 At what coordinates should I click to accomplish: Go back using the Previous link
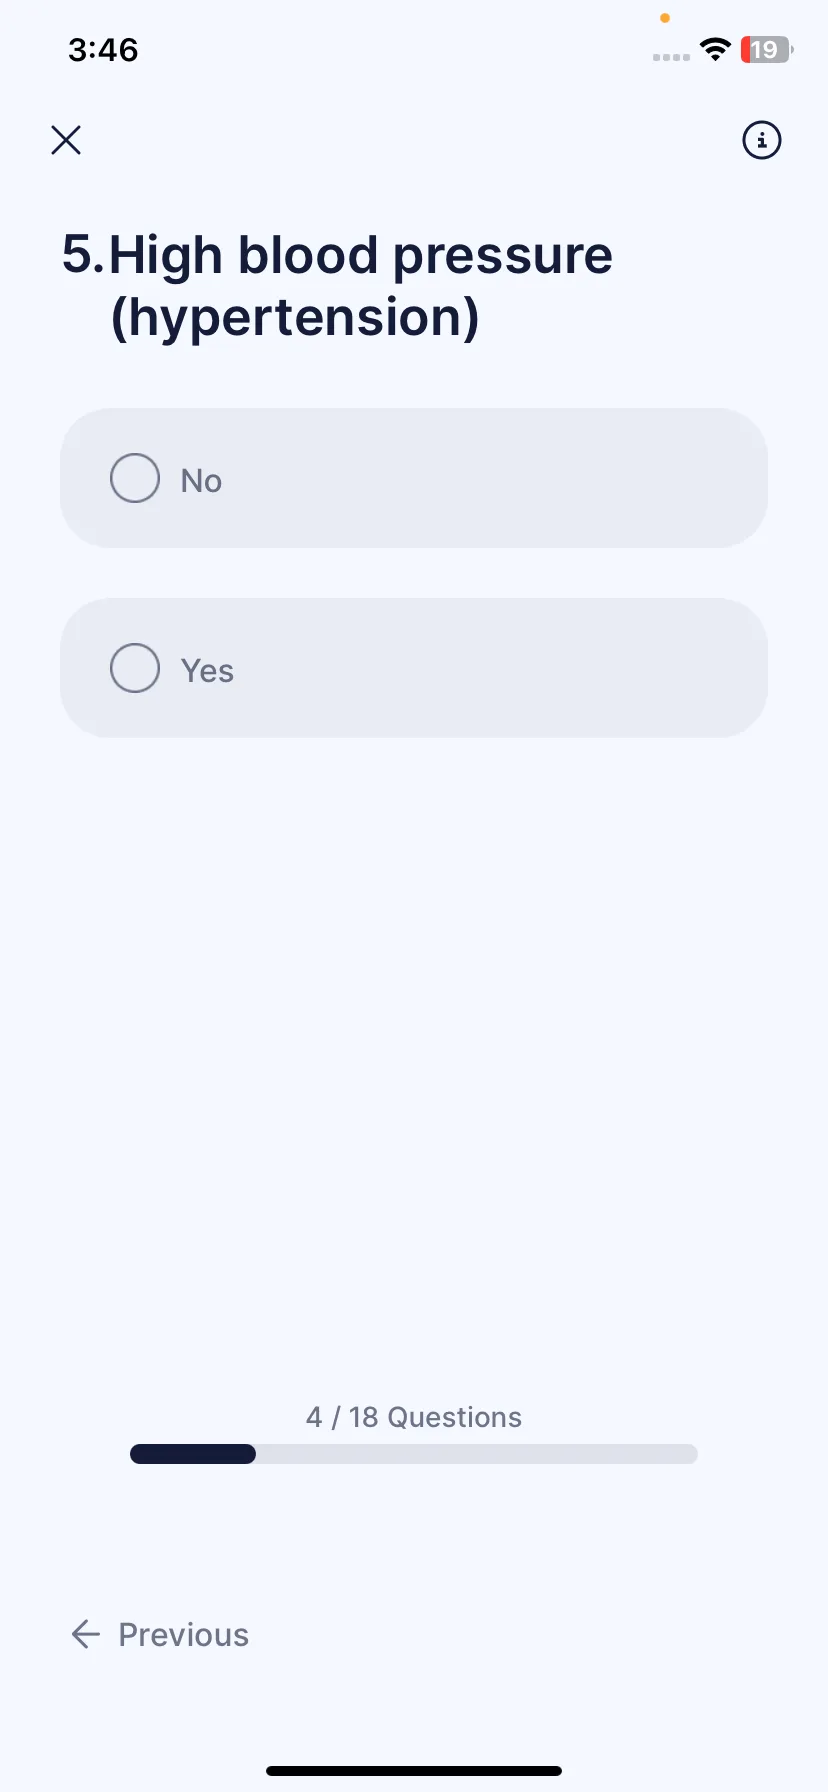tap(160, 1634)
